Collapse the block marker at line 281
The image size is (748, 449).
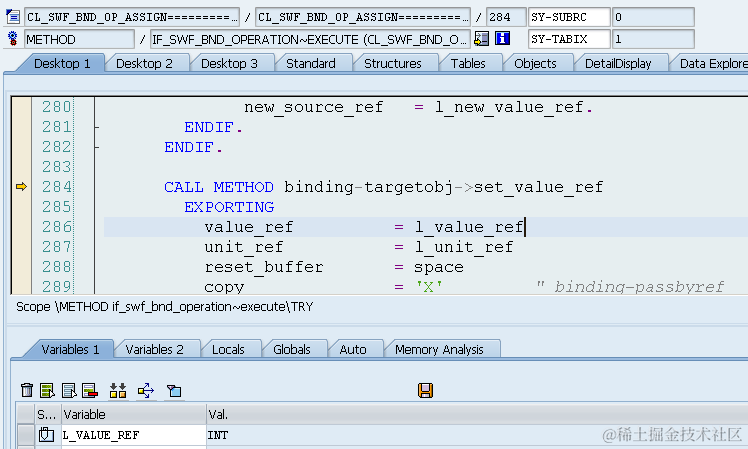pos(96,127)
